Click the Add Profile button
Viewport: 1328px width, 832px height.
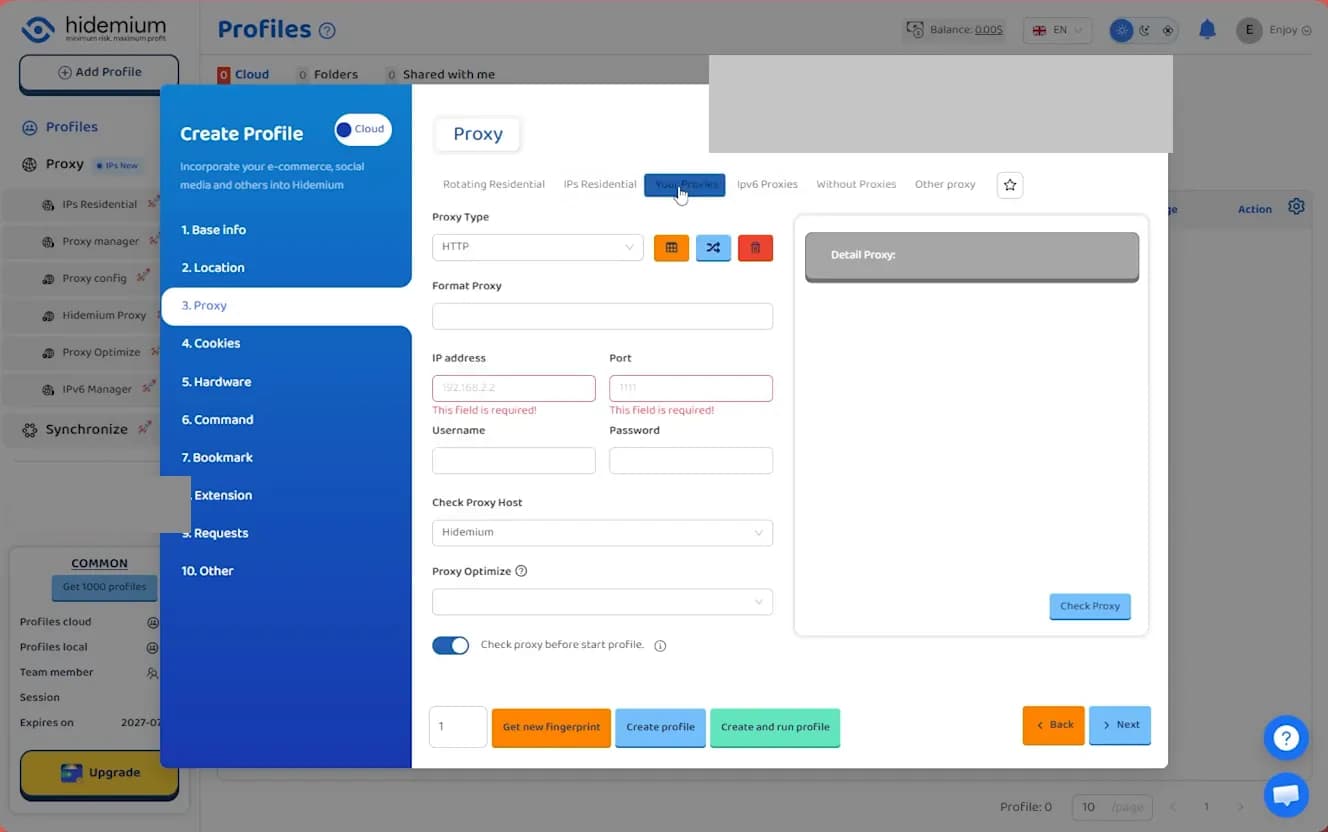99,73
